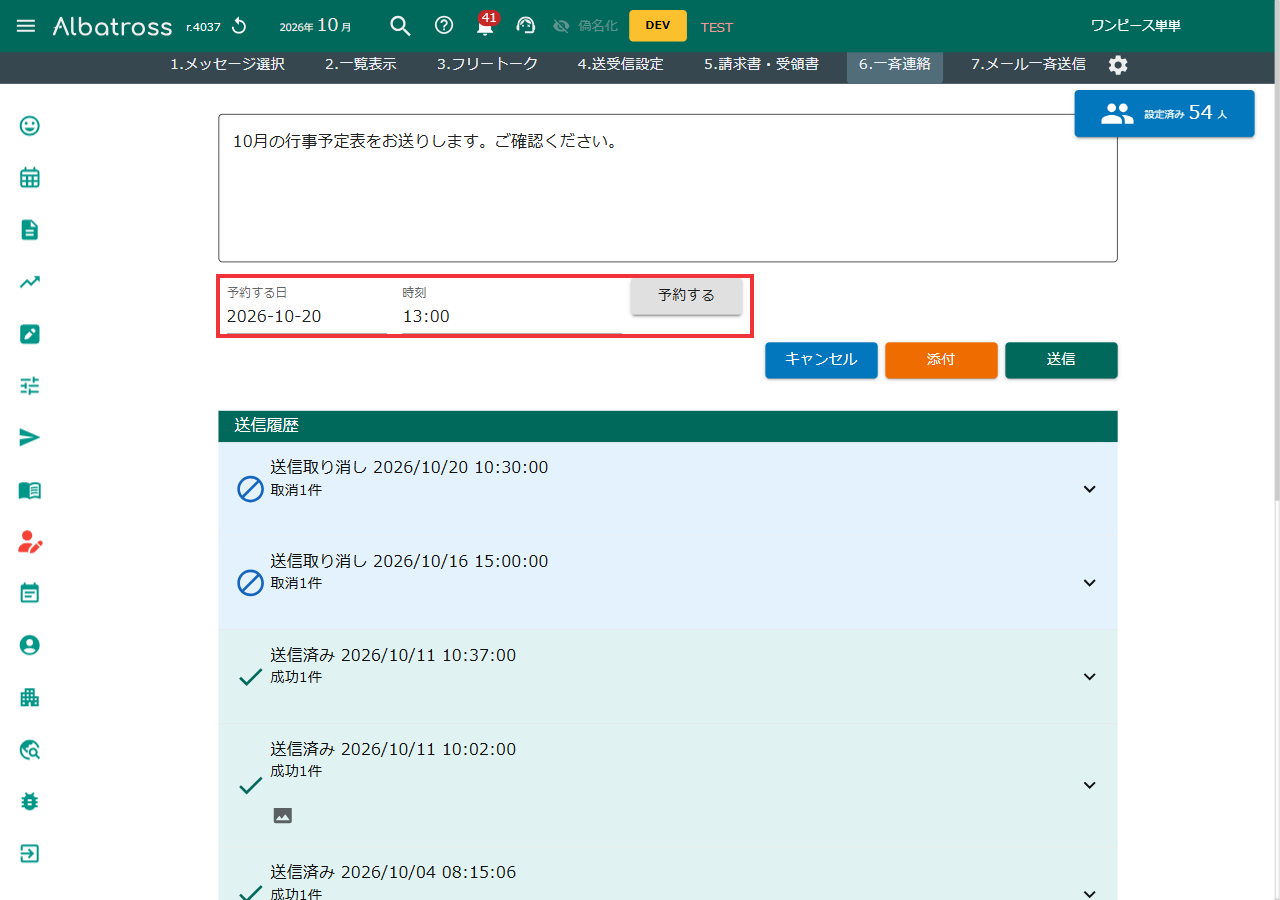Open the account circle sidebar icon
This screenshot has width=1280, height=900.
[30, 646]
